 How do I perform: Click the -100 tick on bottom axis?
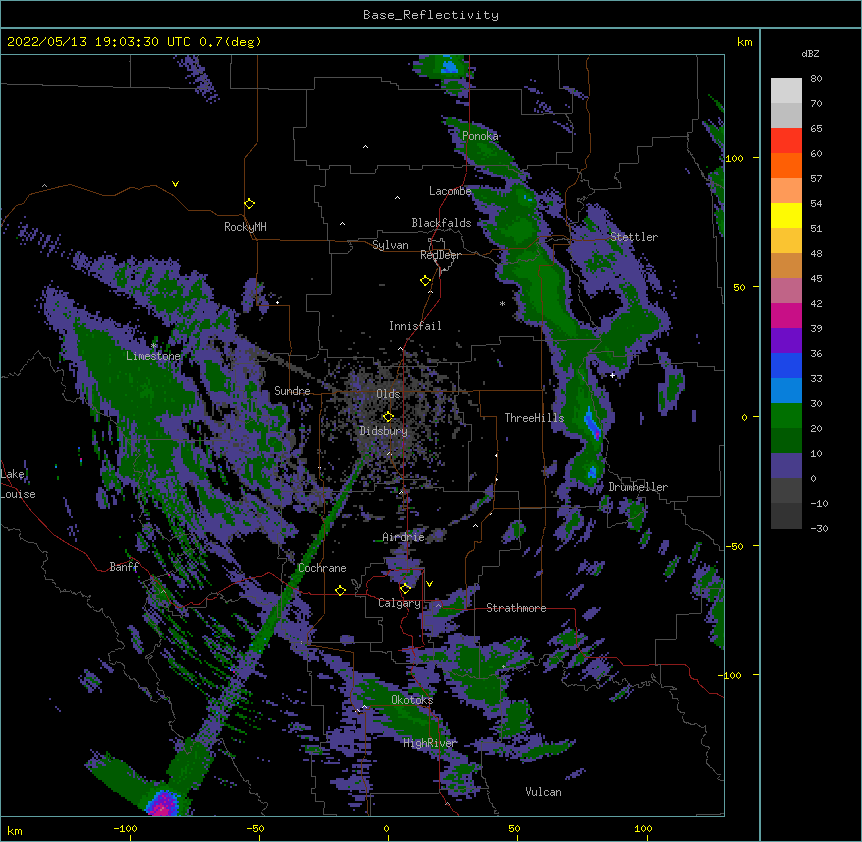[125, 828]
